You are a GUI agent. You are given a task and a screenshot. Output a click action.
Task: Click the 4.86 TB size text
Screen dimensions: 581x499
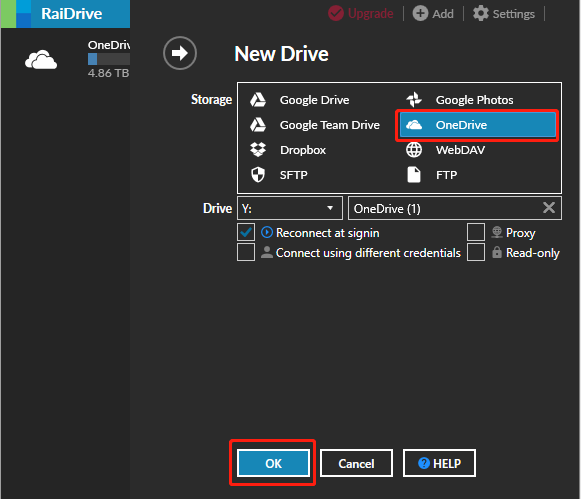[x=109, y=73]
